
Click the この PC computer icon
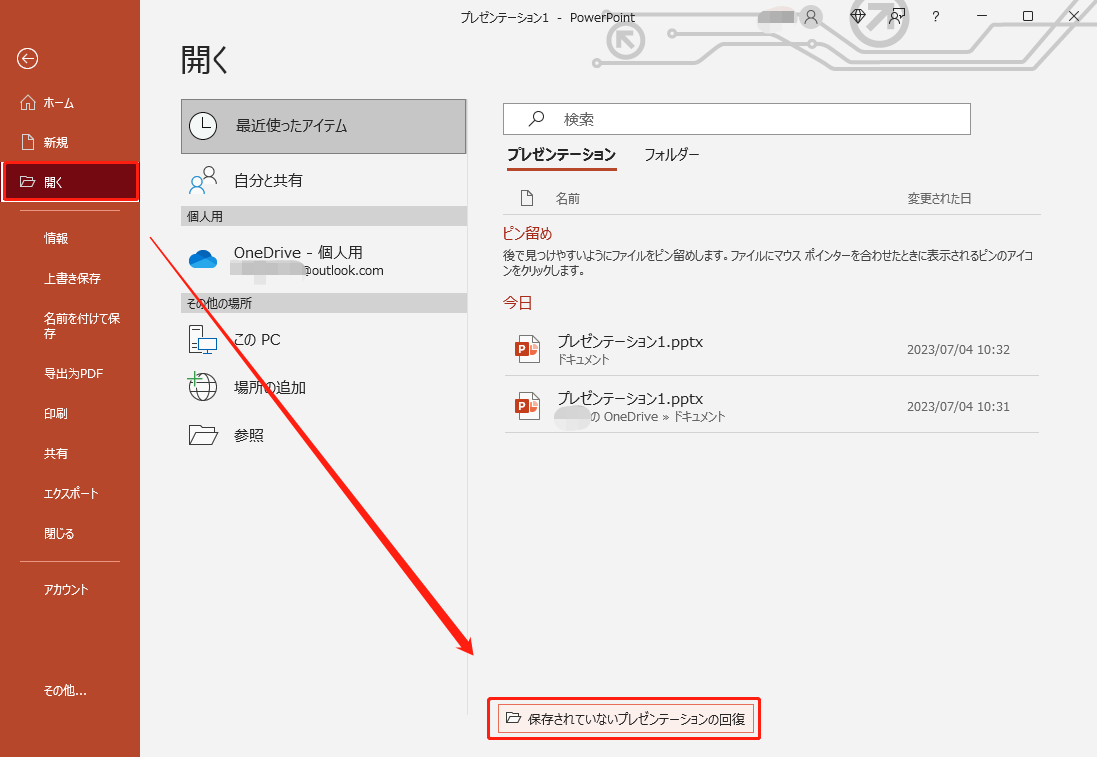tap(203, 339)
